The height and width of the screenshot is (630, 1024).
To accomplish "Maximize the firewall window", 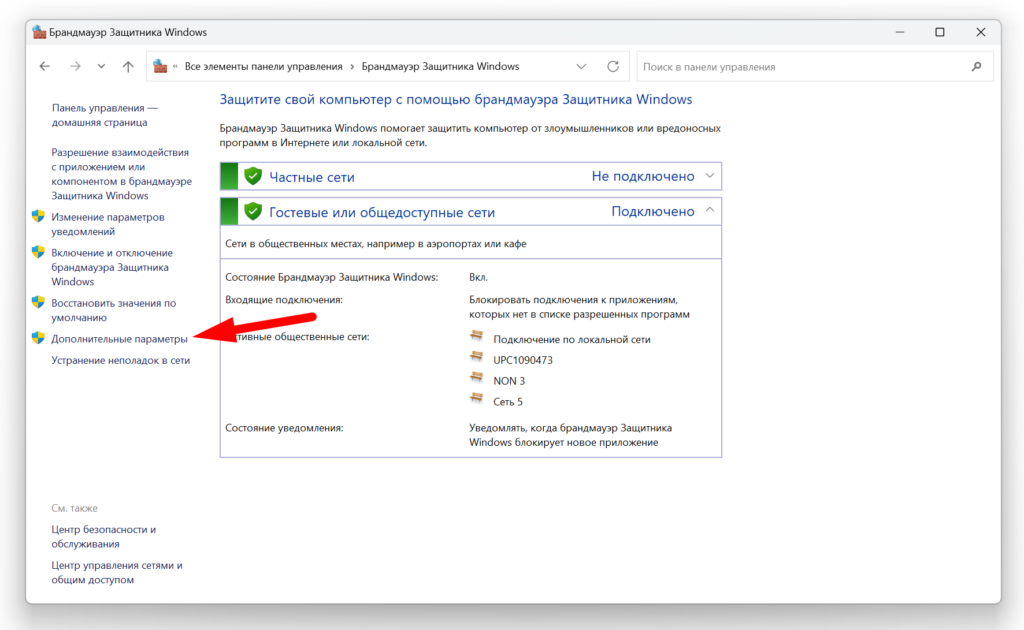I will pyautogui.click(x=940, y=32).
